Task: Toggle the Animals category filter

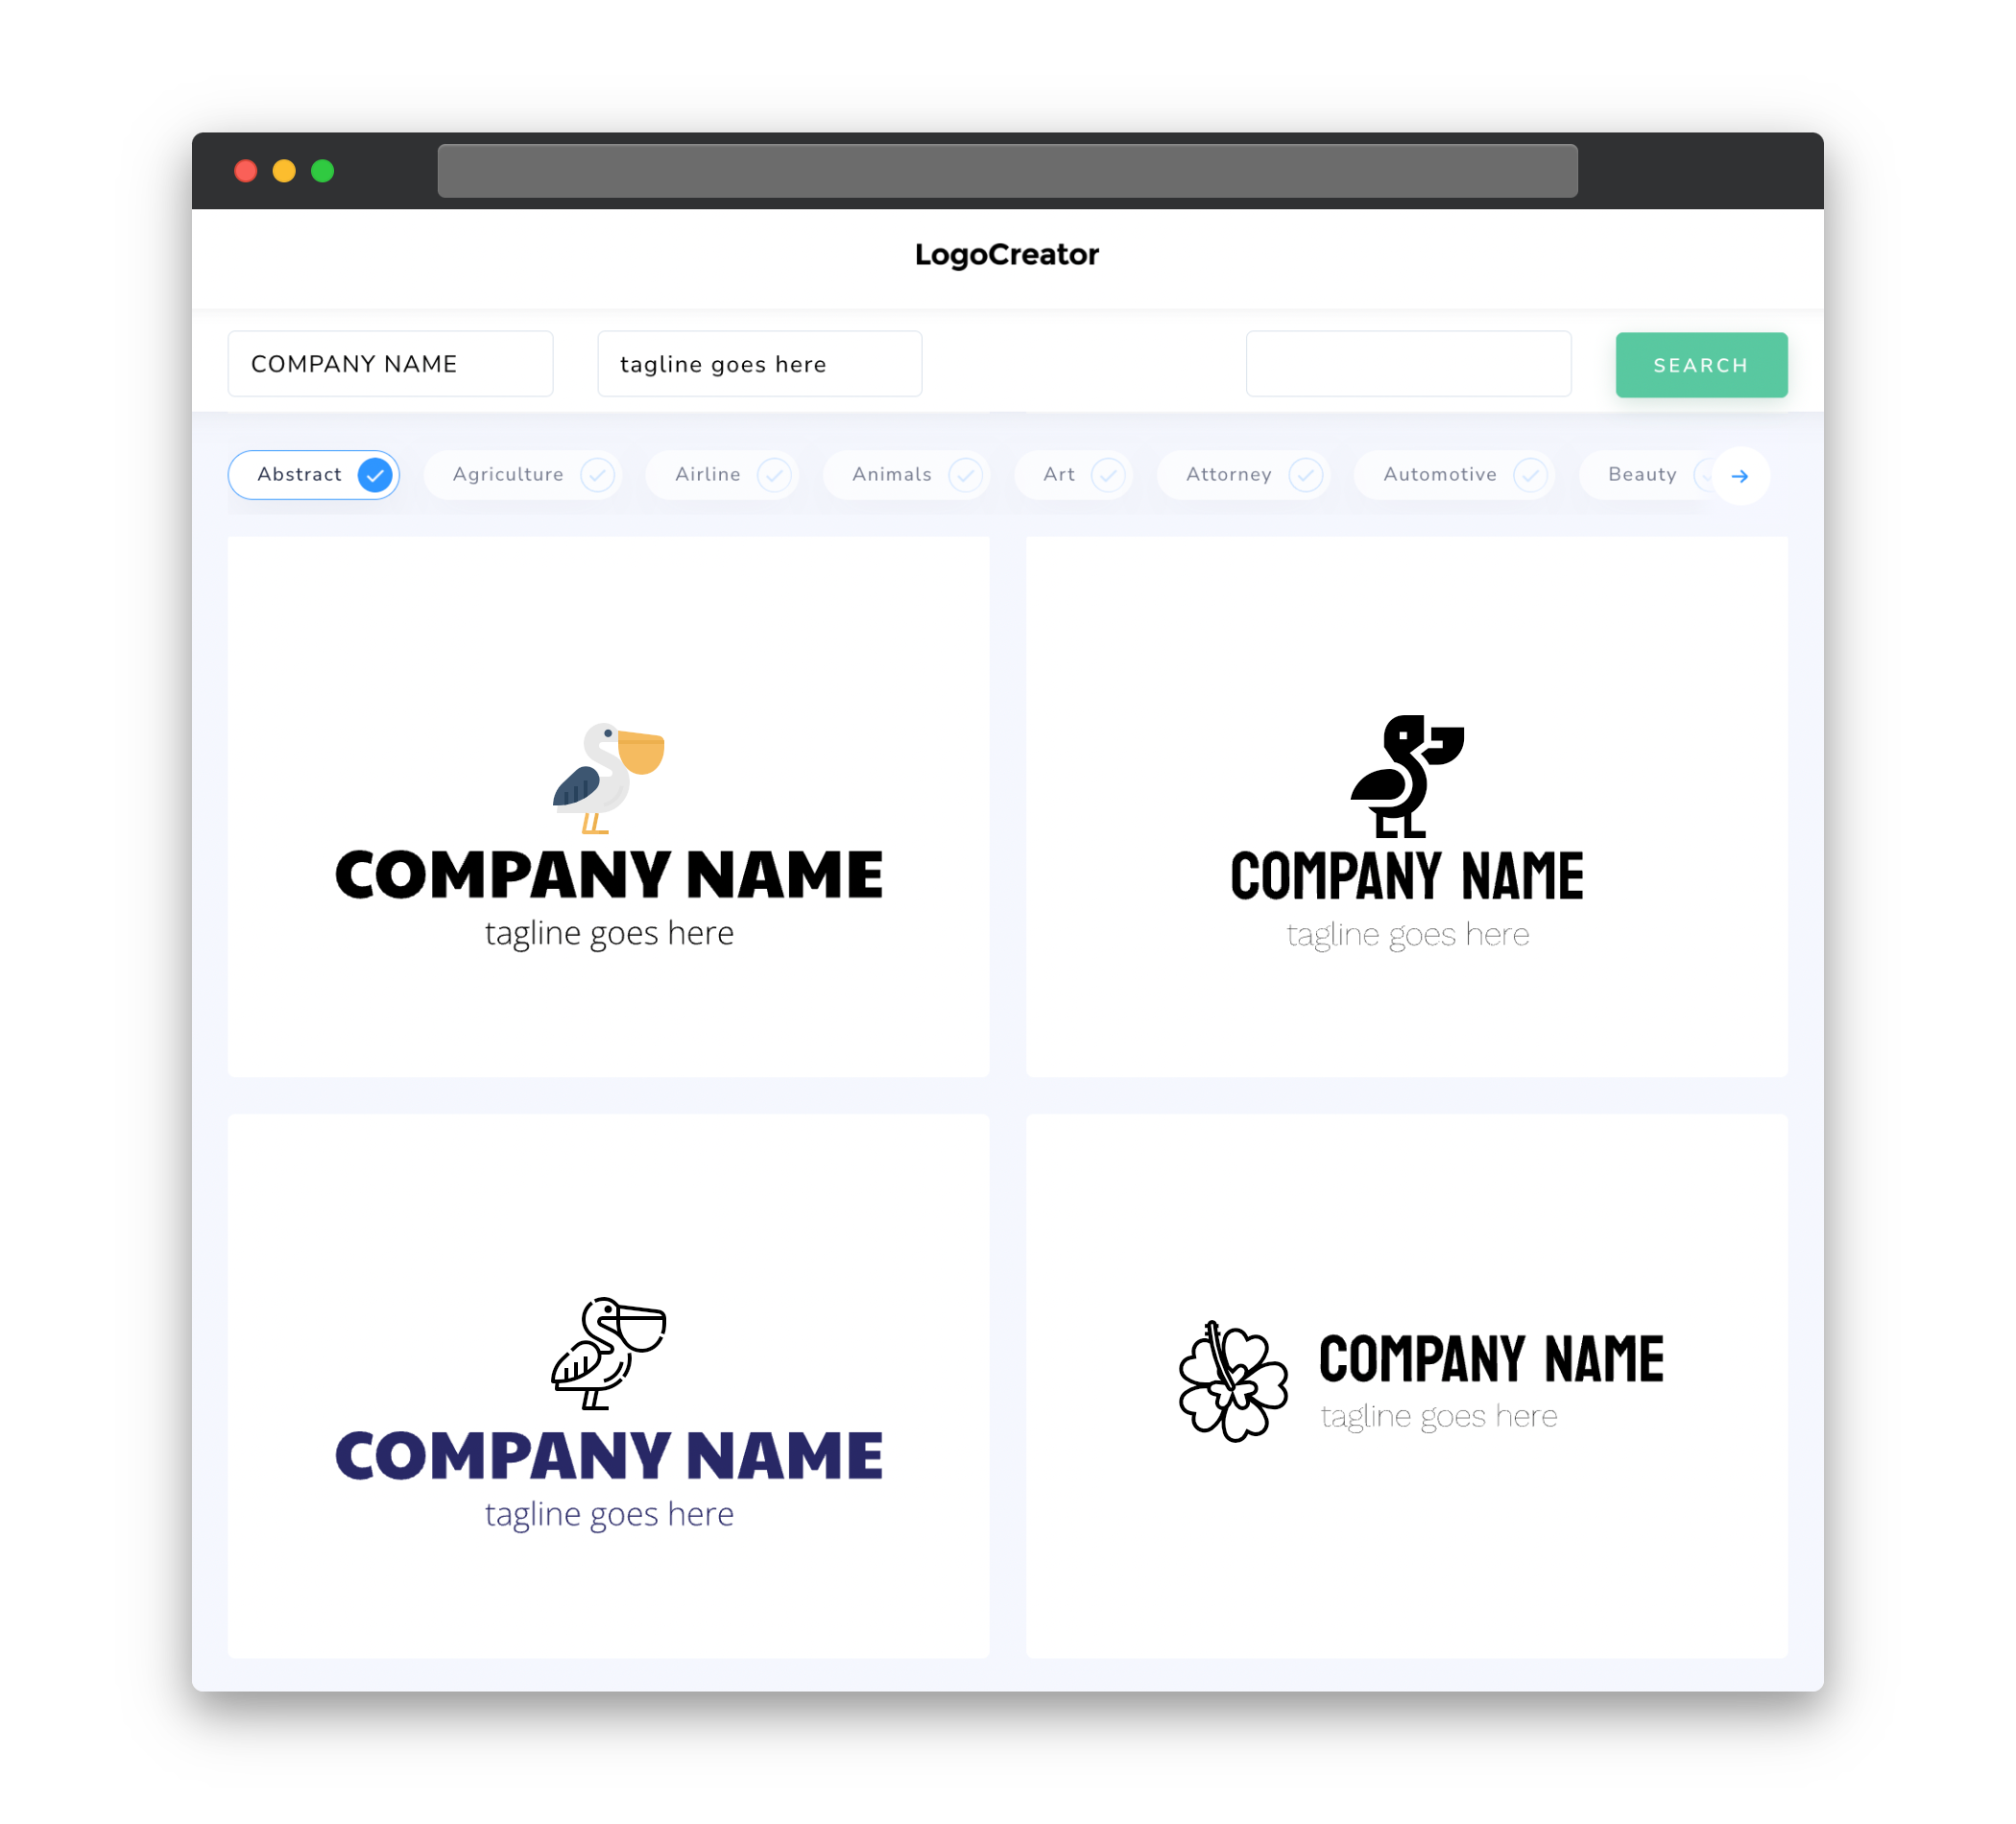Action: [x=908, y=474]
